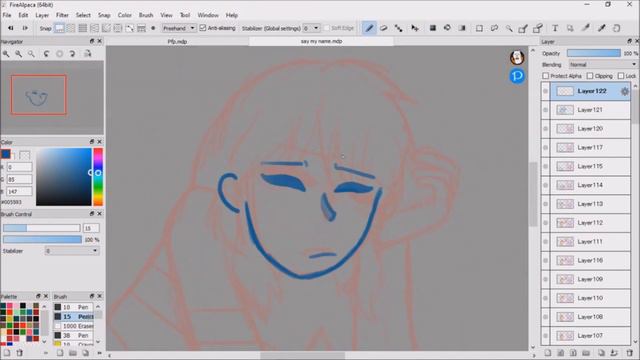
Task: Rotate canvas right in Navigator
Action: point(72,54)
